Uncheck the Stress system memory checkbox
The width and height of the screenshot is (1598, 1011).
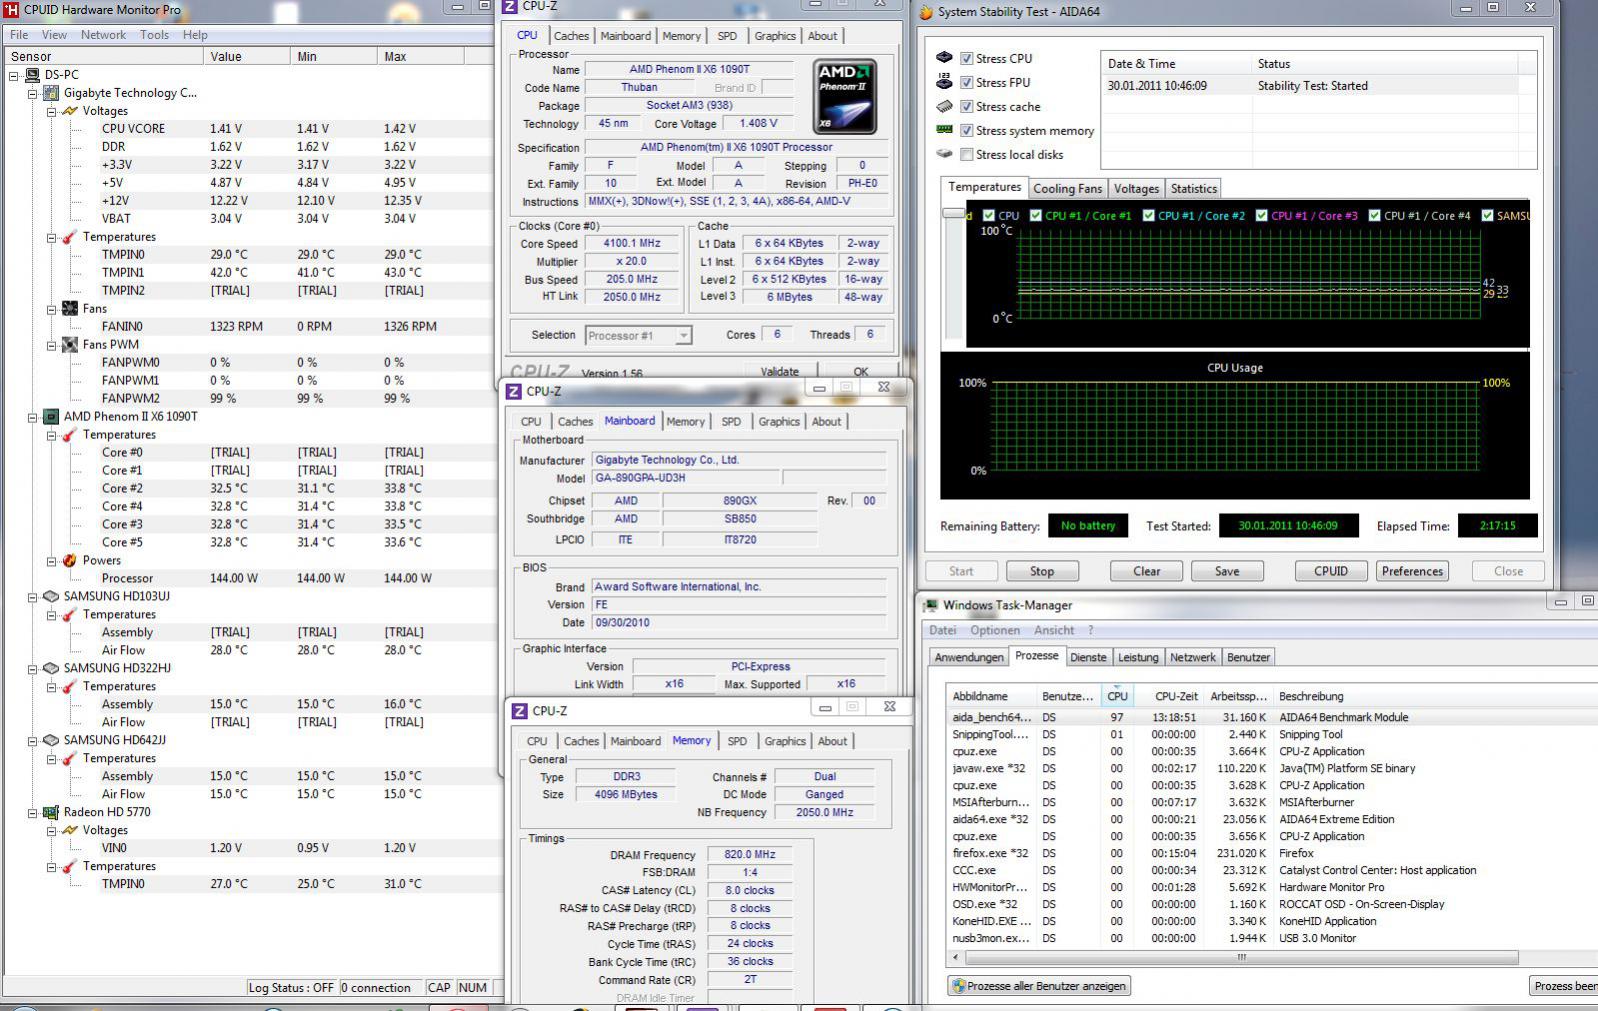click(x=967, y=131)
